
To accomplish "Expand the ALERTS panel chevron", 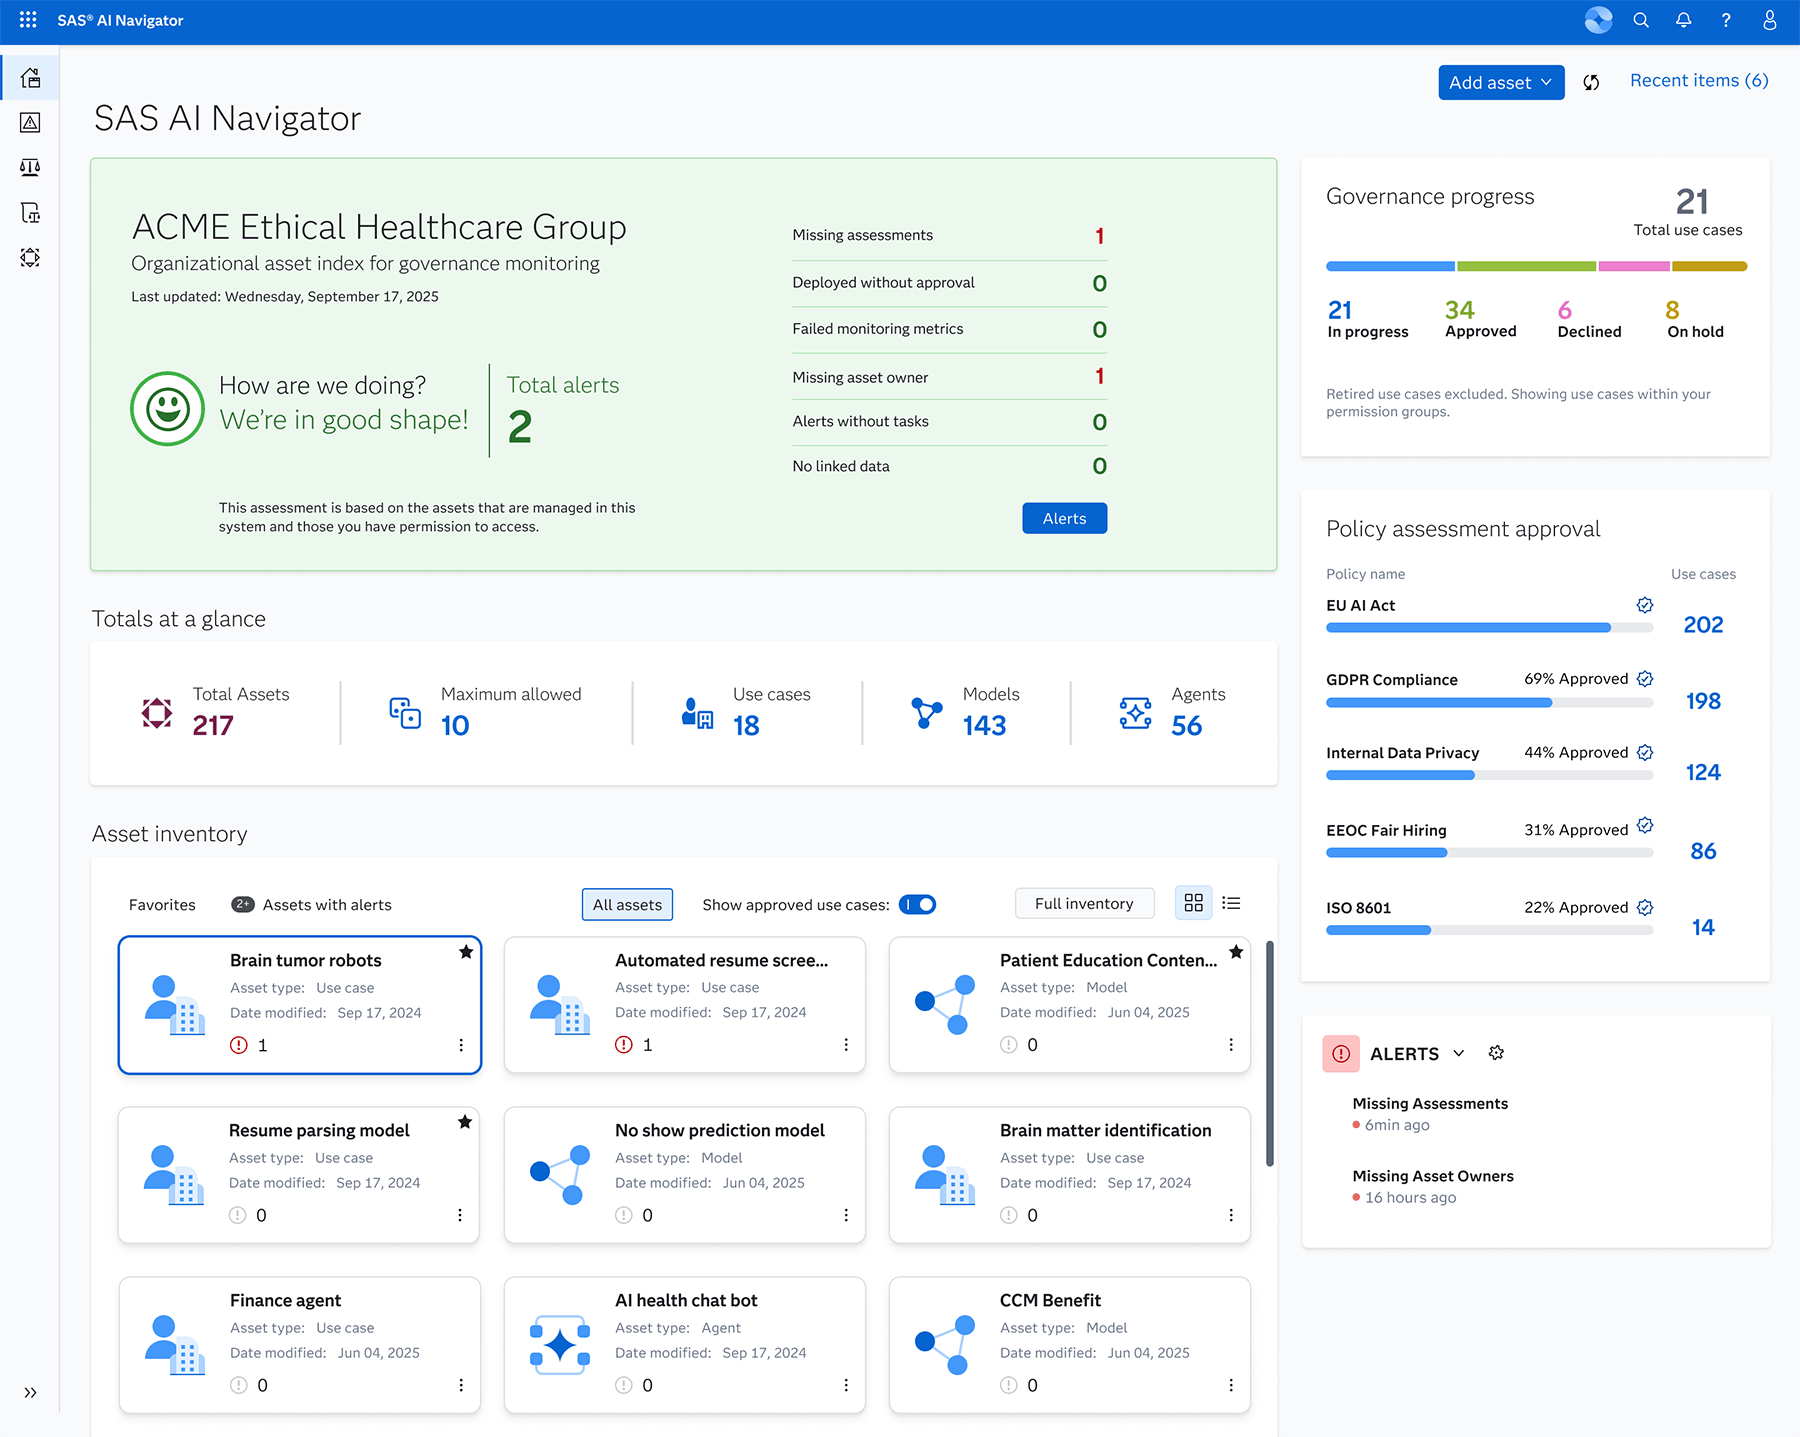I will point(1459,1053).
